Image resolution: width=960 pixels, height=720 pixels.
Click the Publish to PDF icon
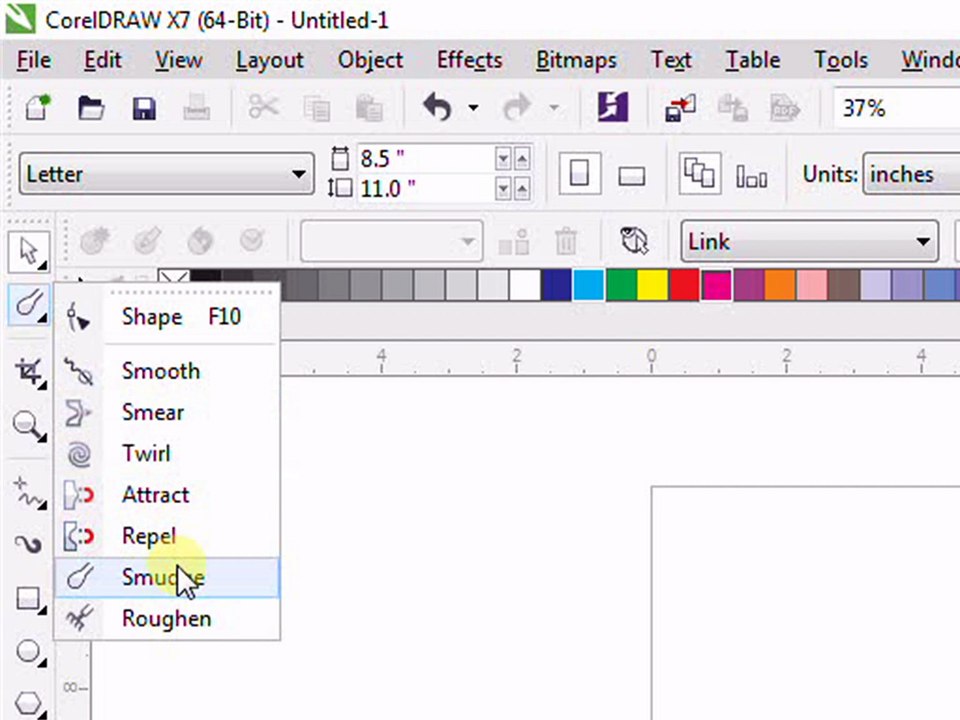click(x=785, y=108)
